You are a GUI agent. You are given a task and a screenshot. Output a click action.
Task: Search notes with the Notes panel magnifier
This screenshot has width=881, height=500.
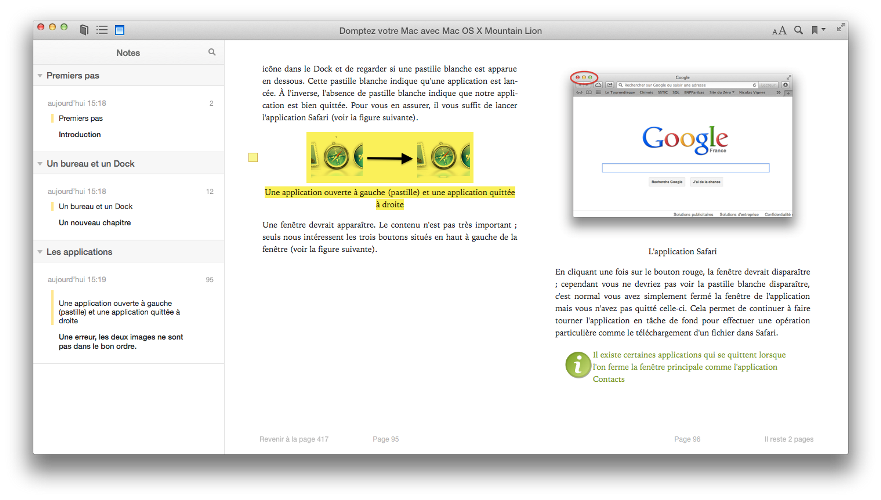pyautogui.click(x=212, y=52)
